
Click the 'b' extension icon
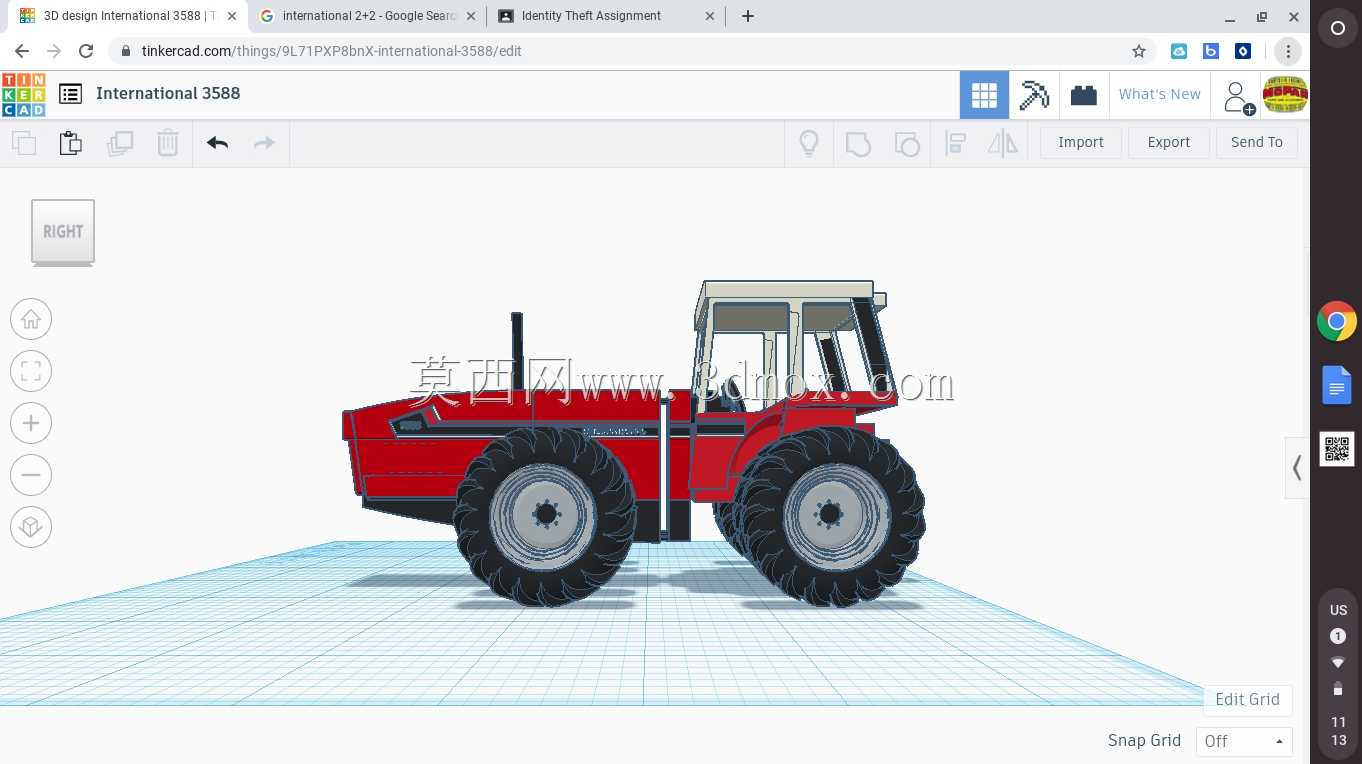[1211, 51]
